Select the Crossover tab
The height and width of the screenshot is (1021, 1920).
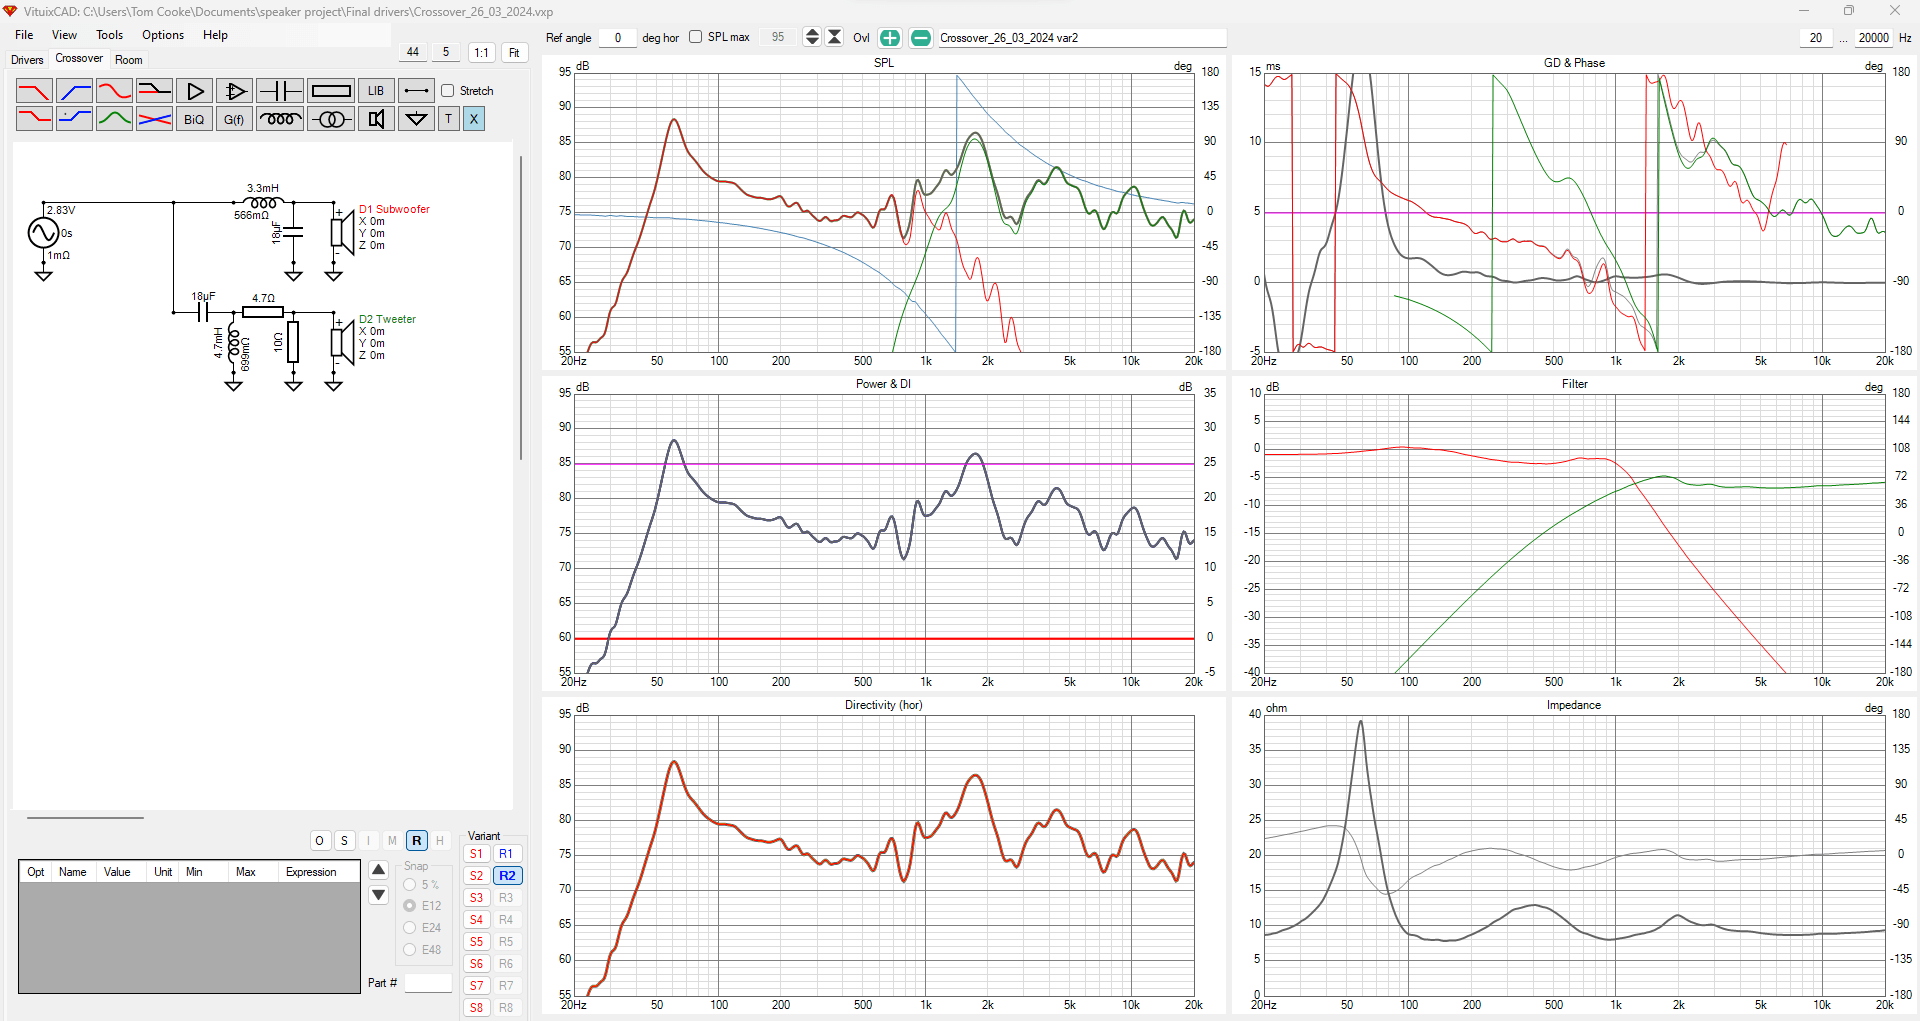pyautogui.click(x=79, y=59)
